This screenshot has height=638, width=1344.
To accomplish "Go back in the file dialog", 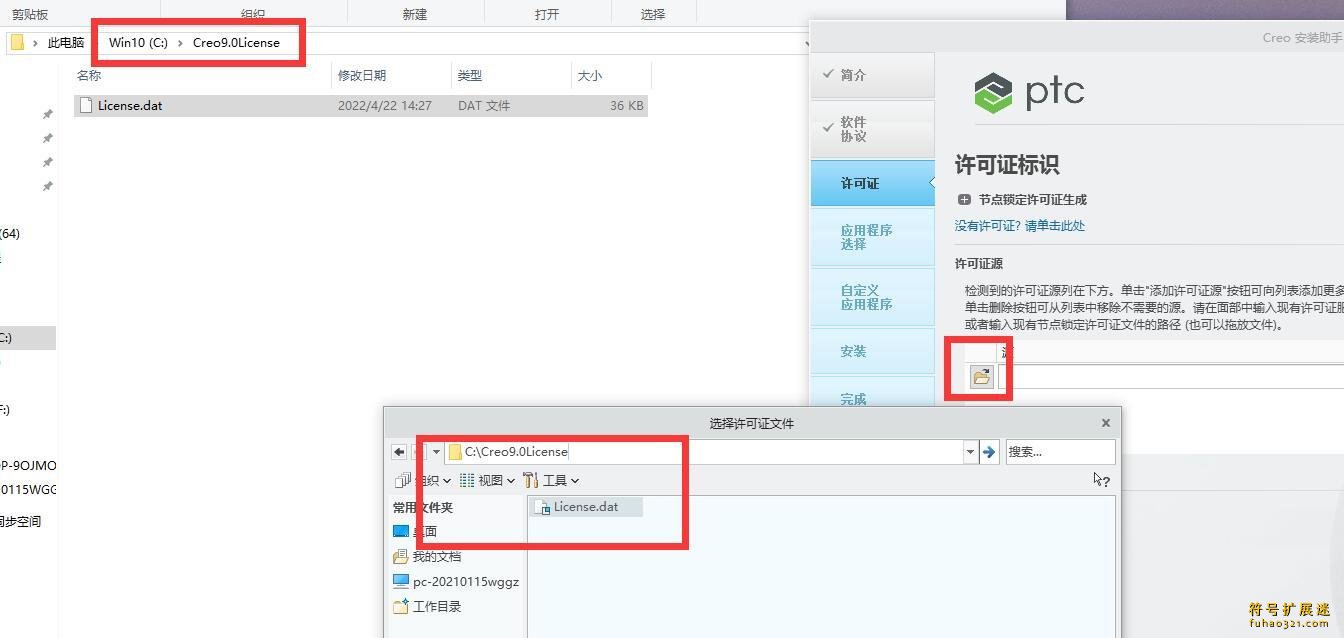I will 399,452.
